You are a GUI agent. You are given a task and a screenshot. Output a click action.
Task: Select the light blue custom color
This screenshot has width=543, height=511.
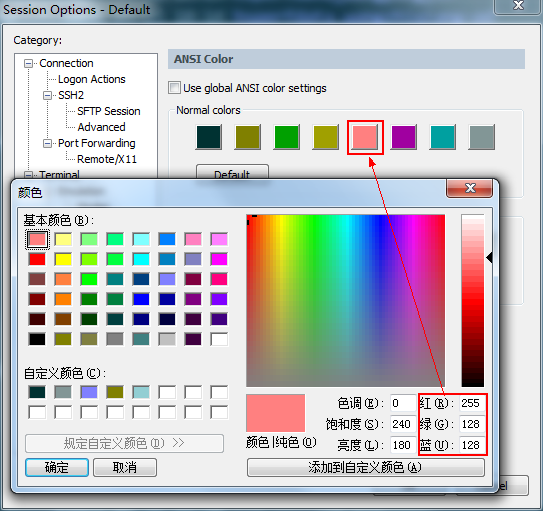click(x=141, y=392)
